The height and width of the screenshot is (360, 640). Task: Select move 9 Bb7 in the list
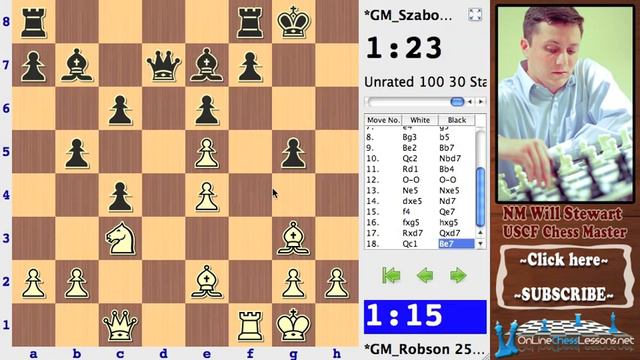pos(447,148)
